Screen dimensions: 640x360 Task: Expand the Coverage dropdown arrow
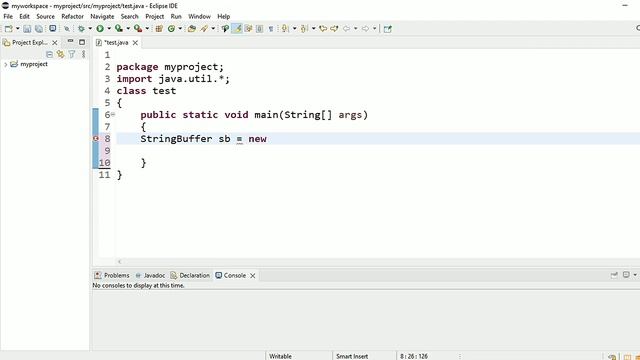click(128, 29)
